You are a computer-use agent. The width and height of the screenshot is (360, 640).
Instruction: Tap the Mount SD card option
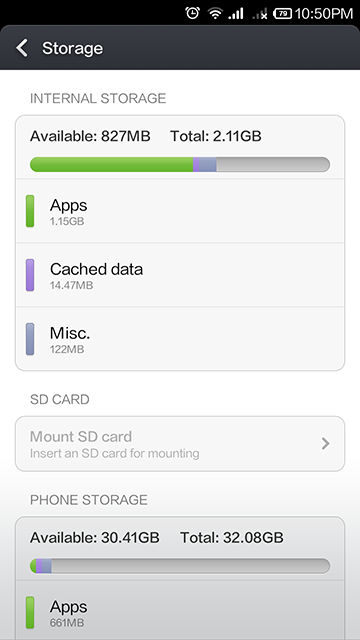point(180,444)
